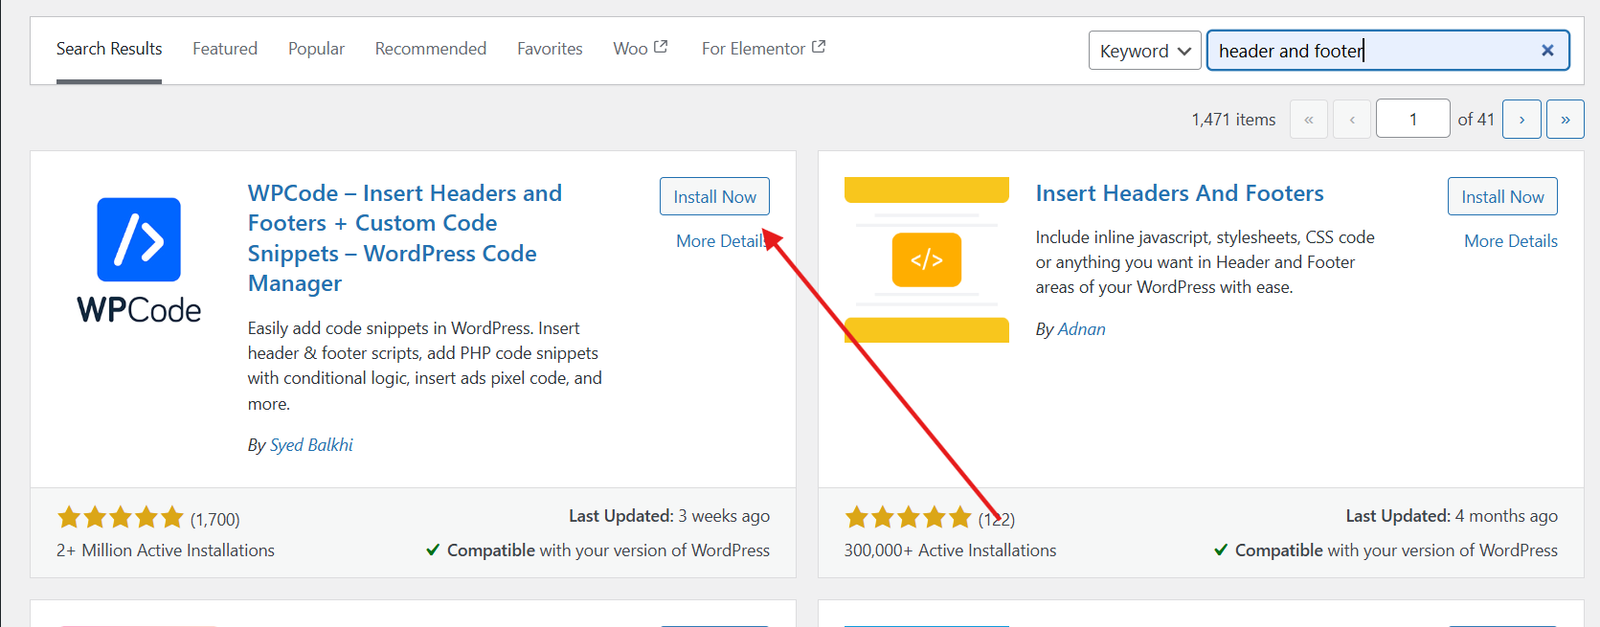Click the WPCode star rating
The width and height of the screenshot is (1600, 627).
(121, 517)
